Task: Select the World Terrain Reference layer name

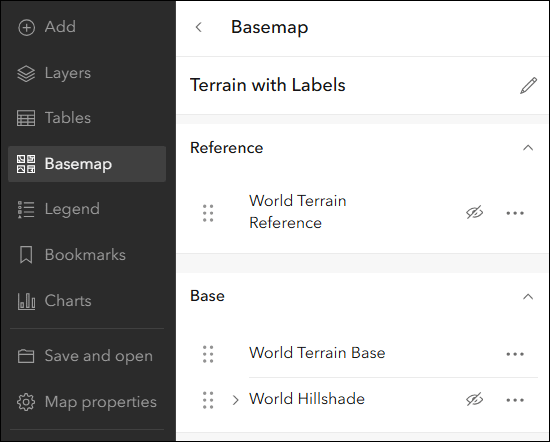Action: tap(298, 212)
